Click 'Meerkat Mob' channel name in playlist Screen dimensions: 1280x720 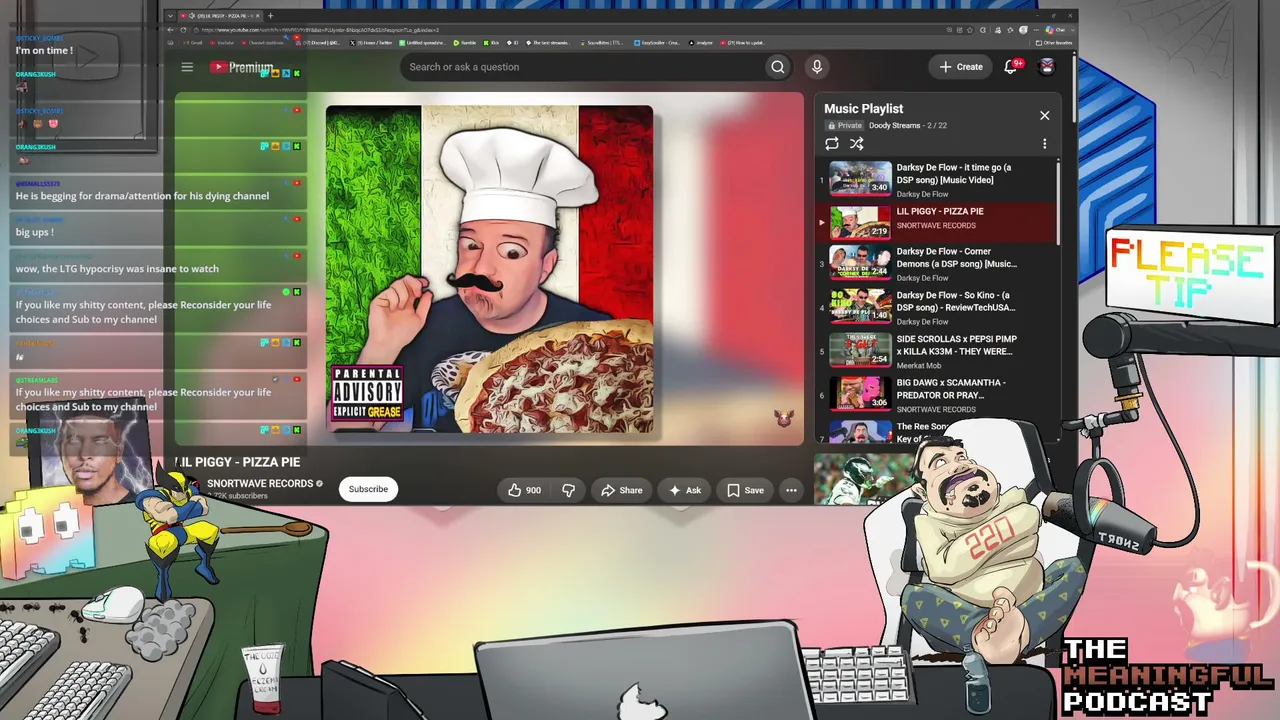coord(919,366)
